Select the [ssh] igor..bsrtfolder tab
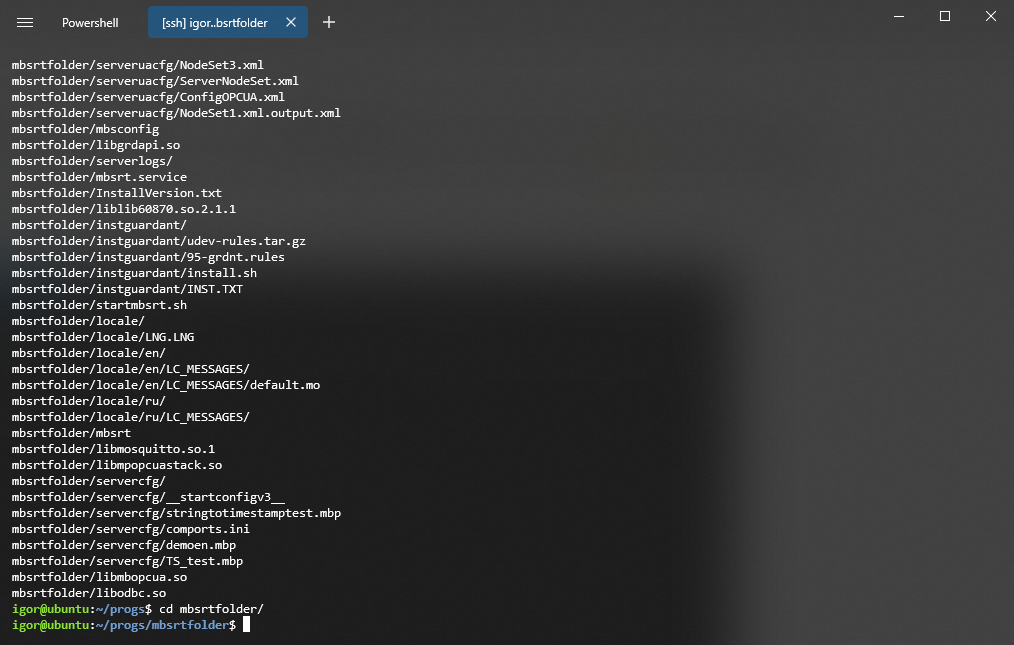Viewport: 1014px width, 645px height. 215,22
